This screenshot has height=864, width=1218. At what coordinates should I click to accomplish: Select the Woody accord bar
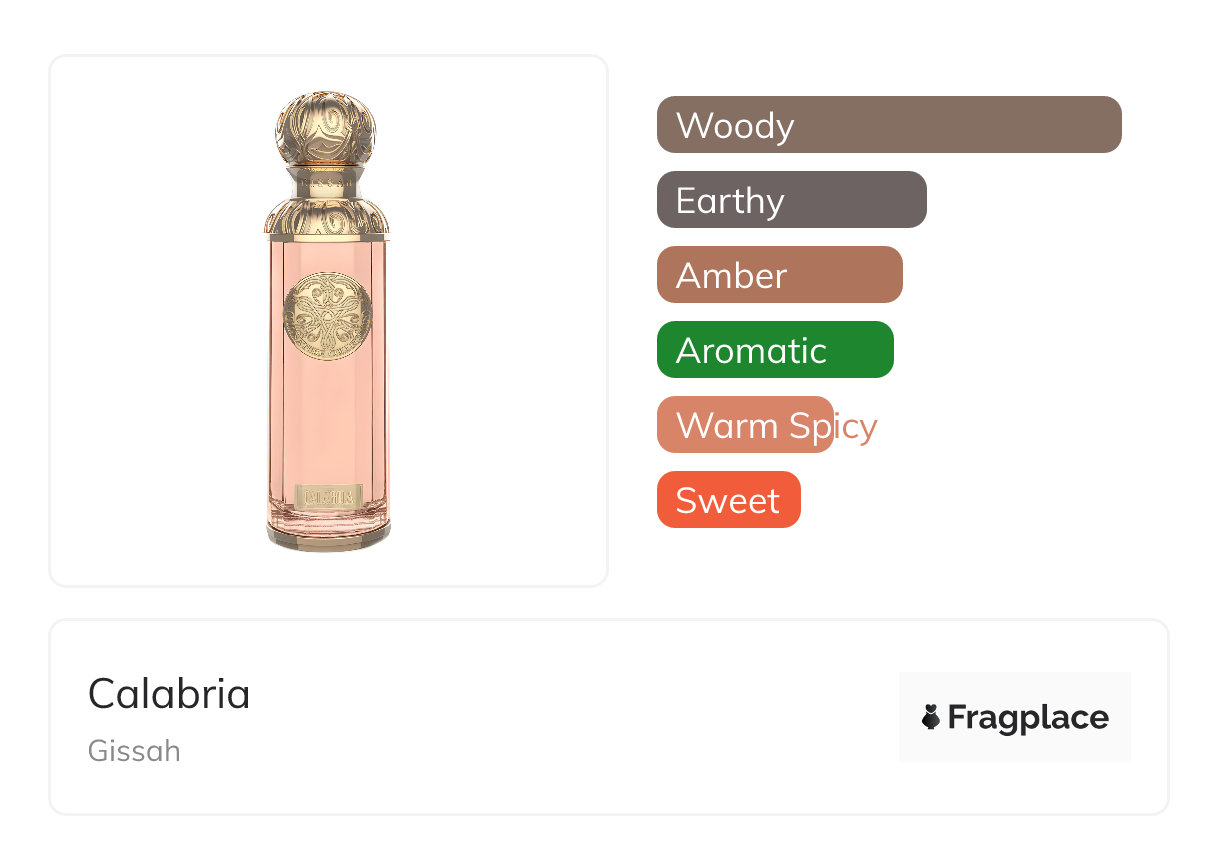tap(888, 125)
